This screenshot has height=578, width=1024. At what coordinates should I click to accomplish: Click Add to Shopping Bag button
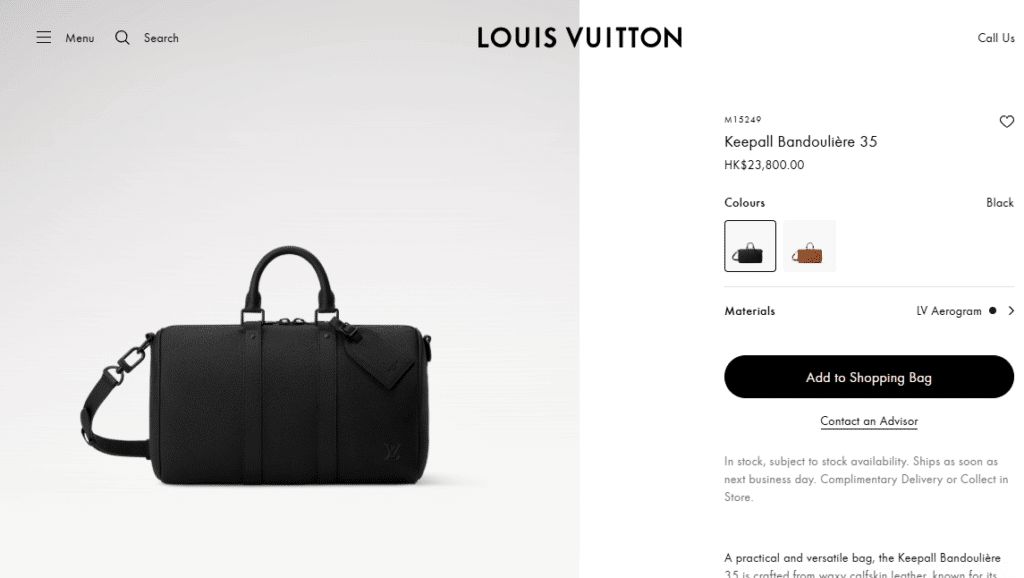tap(869, 377)
